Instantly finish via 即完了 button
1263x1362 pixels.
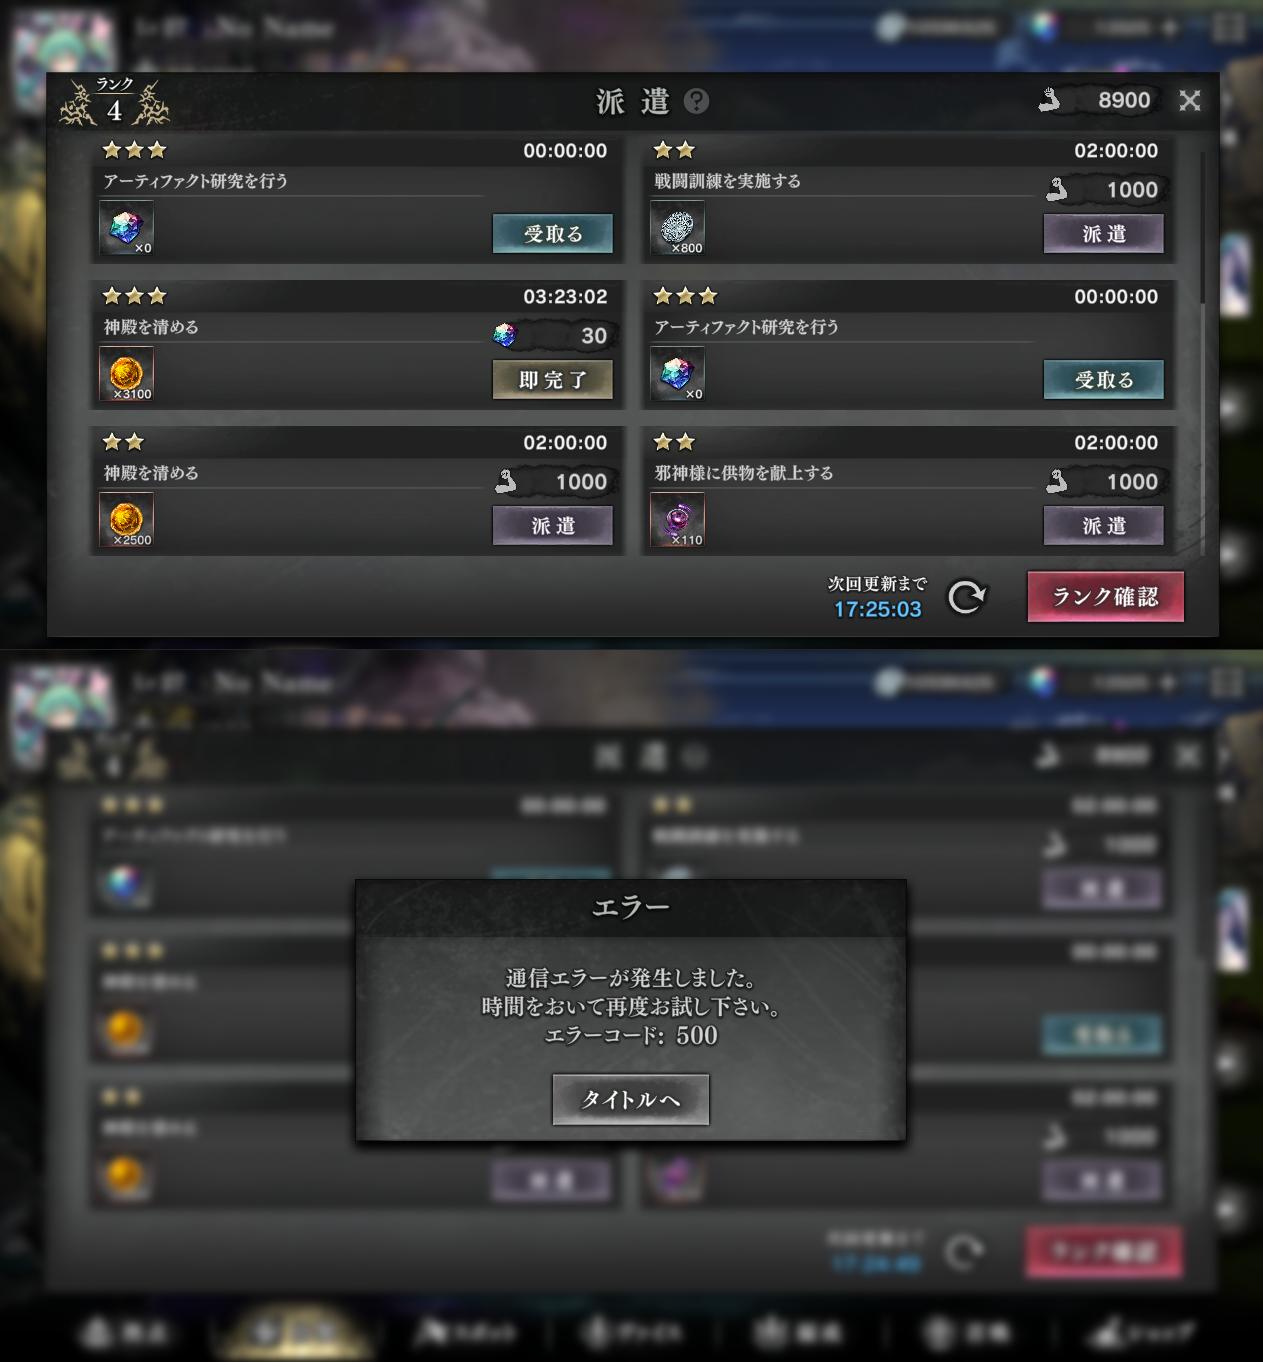click(x=553, y=380)
